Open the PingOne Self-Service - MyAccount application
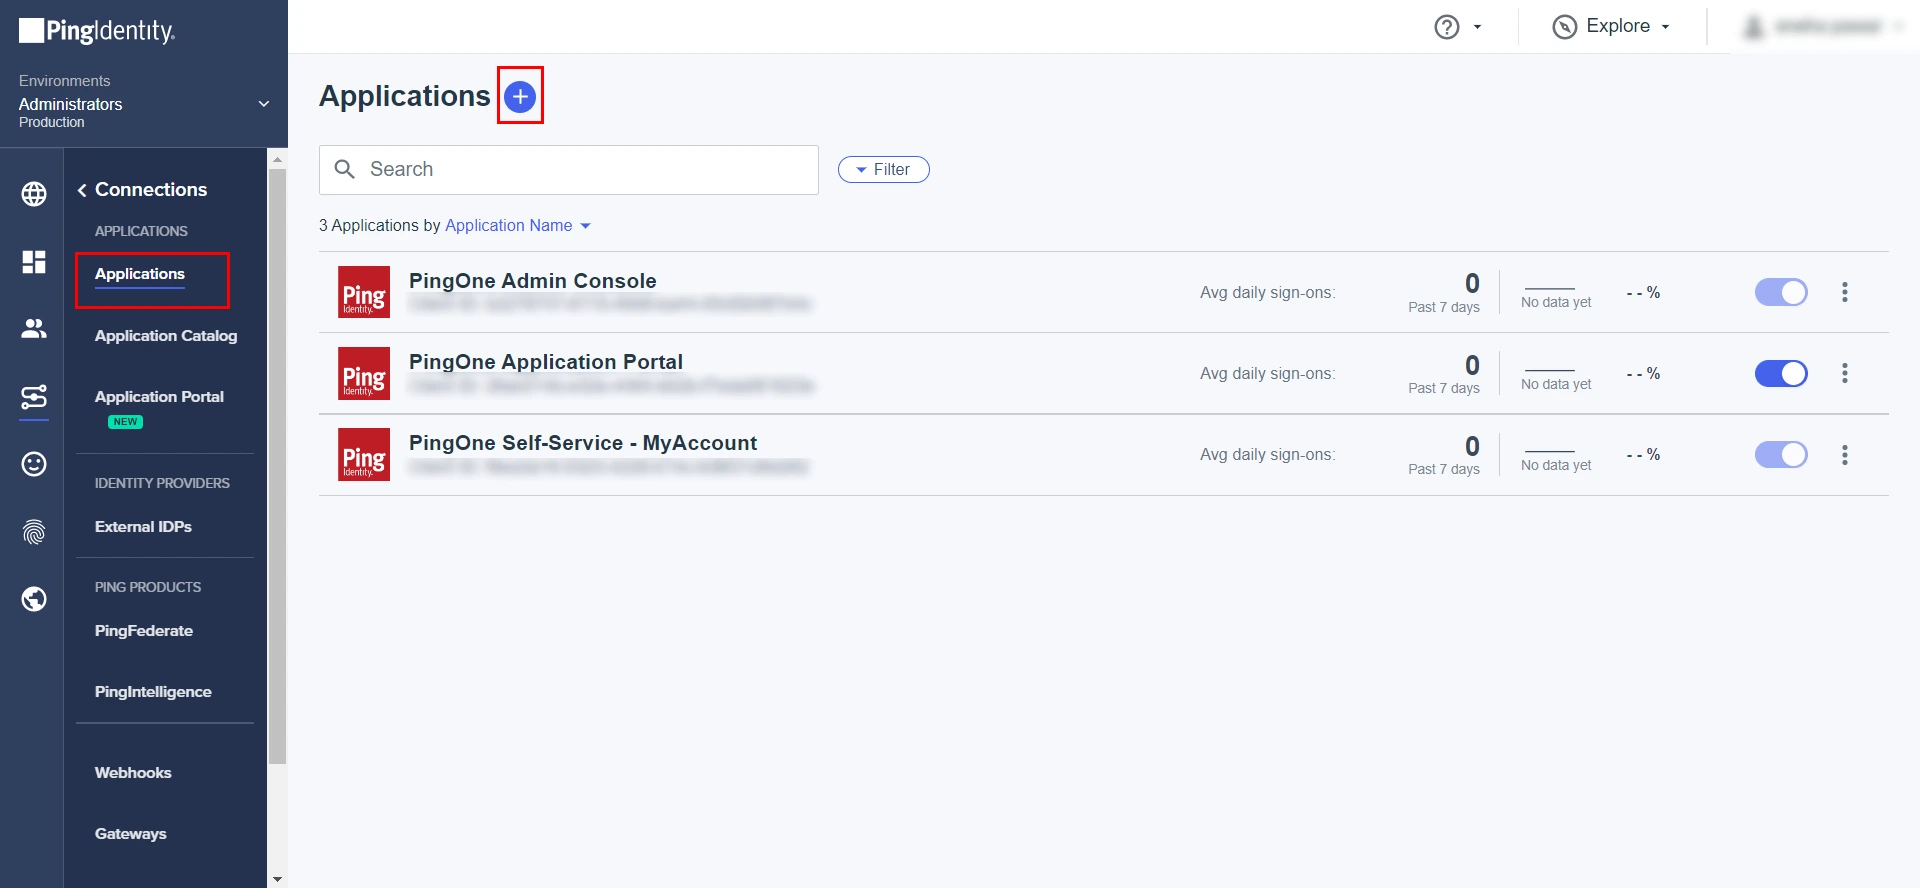 [x=583, y=443]
